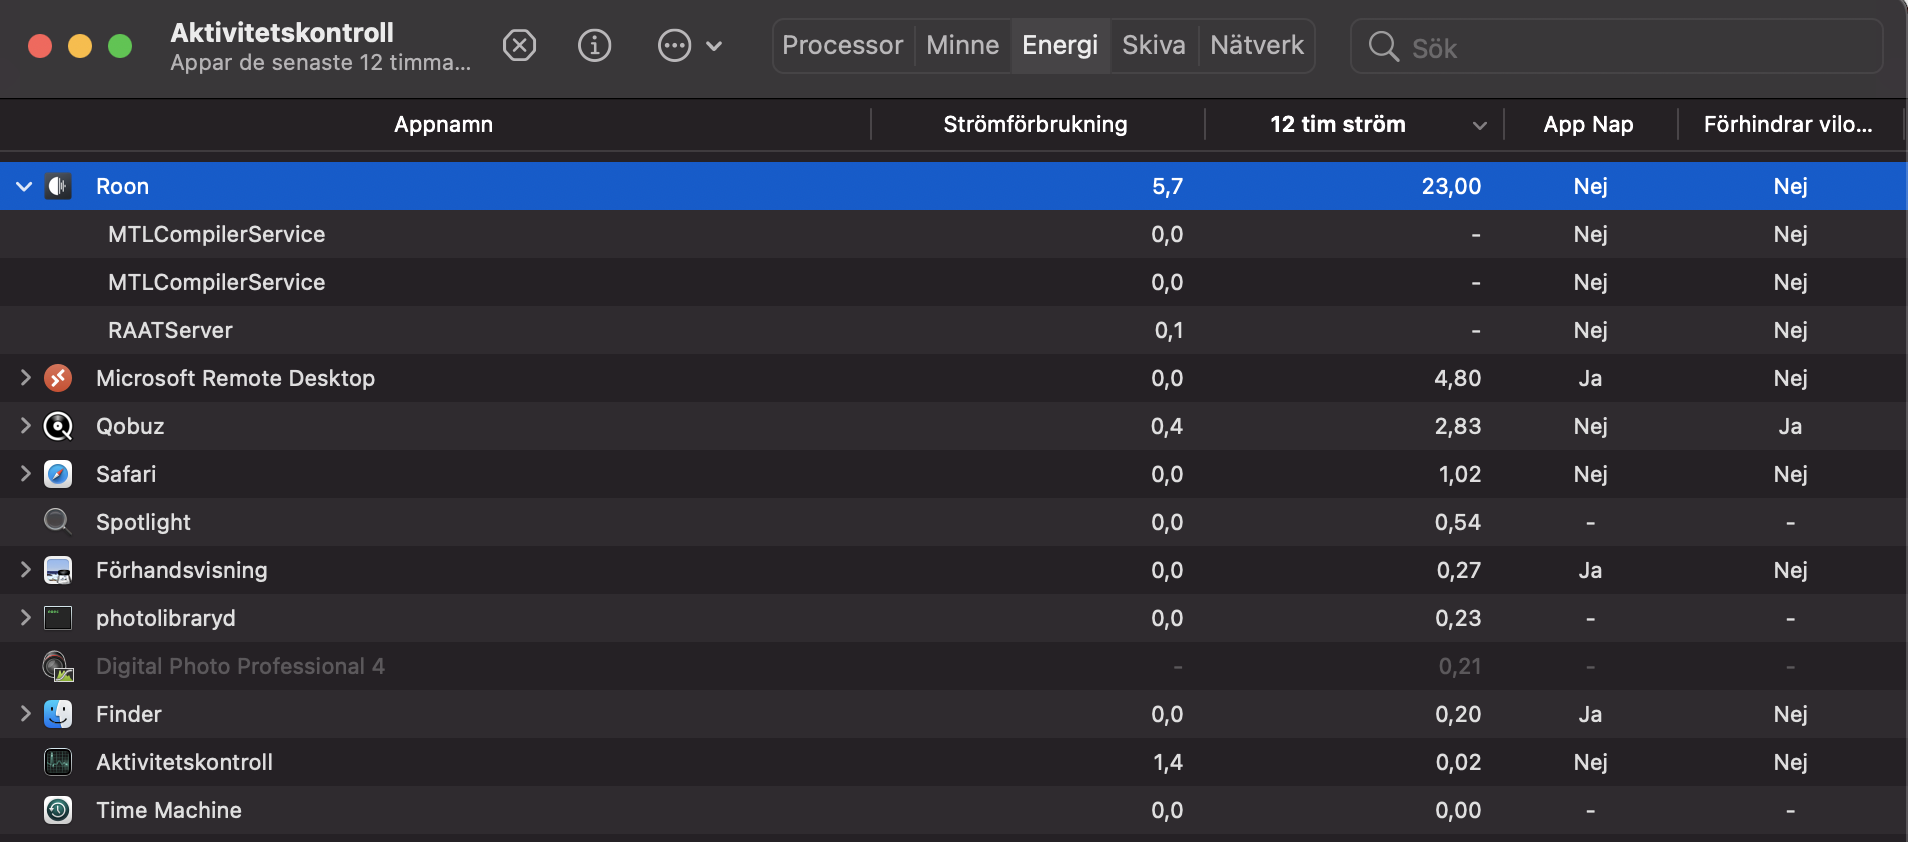Image resolution: width=1908 pixels, height=842 pixels.
Task: Click the 0,21 value for Digital Photo Professional
Action: click(1459, 666)
